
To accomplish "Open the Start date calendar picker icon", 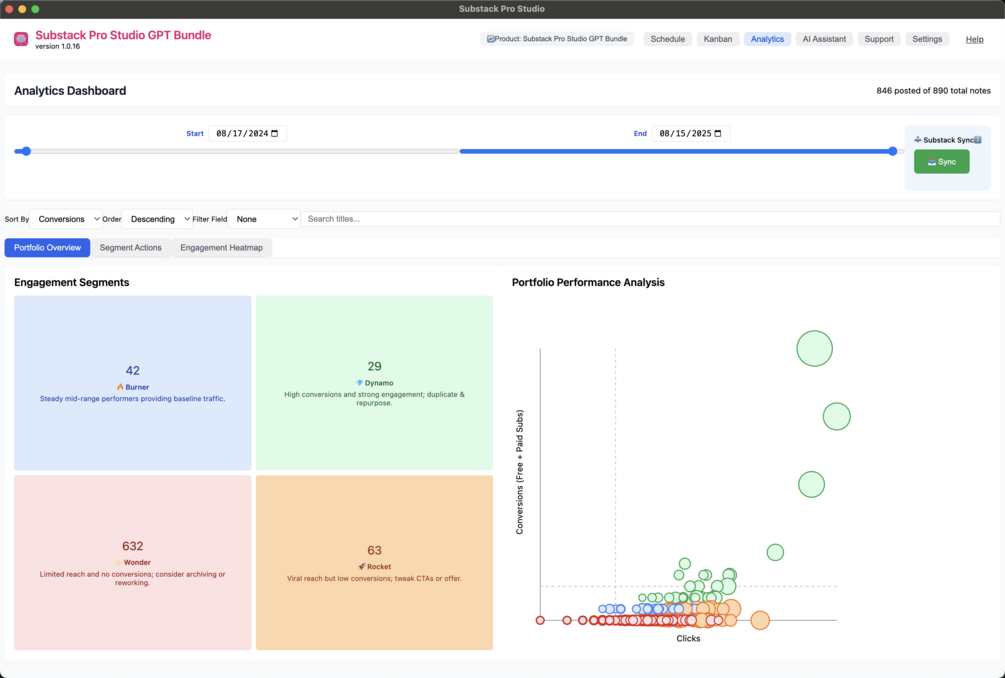I will 275,133.
